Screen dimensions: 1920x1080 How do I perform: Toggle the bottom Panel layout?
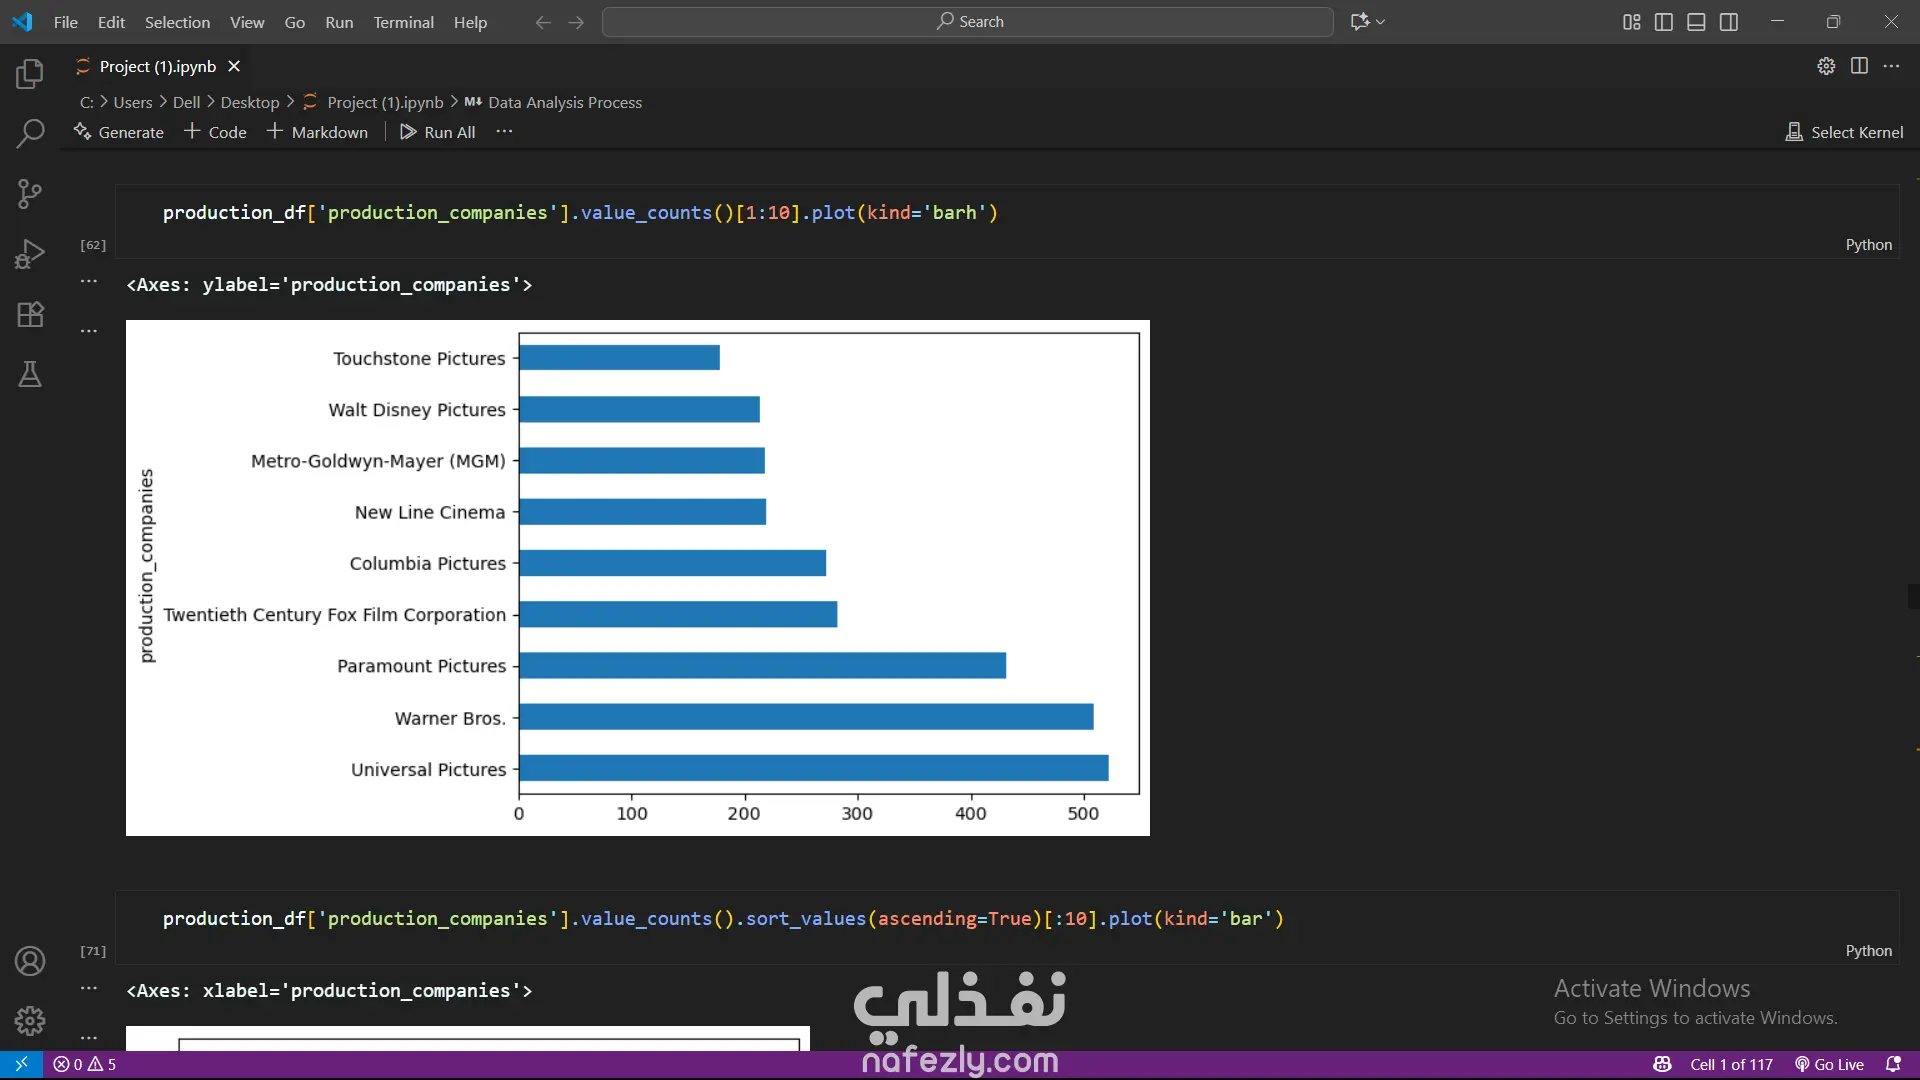1696,22
